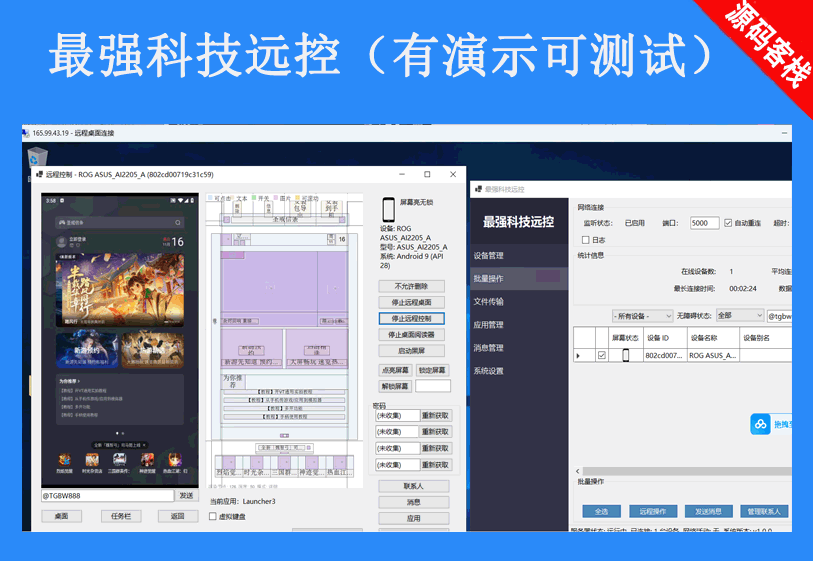The width and height of the screenshot is (813, 561).
Task: Tap the first game app icon in phone dock
Action: (64, 459)
